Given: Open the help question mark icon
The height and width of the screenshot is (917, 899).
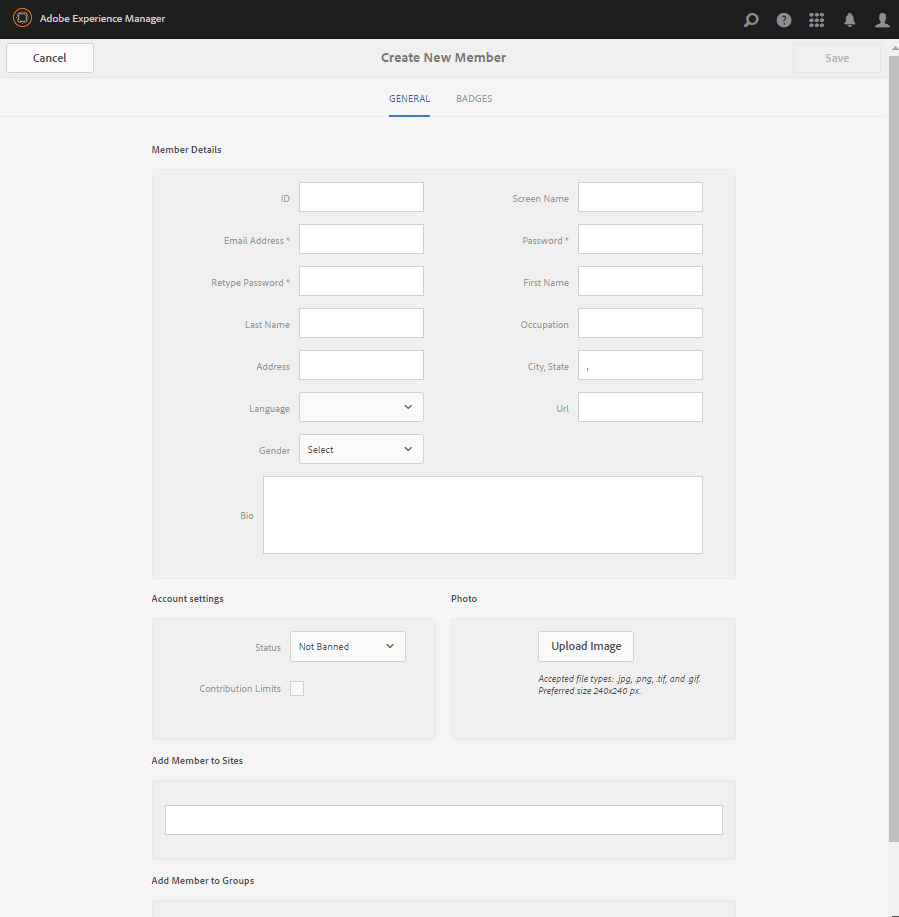Looking at the screenshot, I should pyautogui.click(x=784, y=20).
